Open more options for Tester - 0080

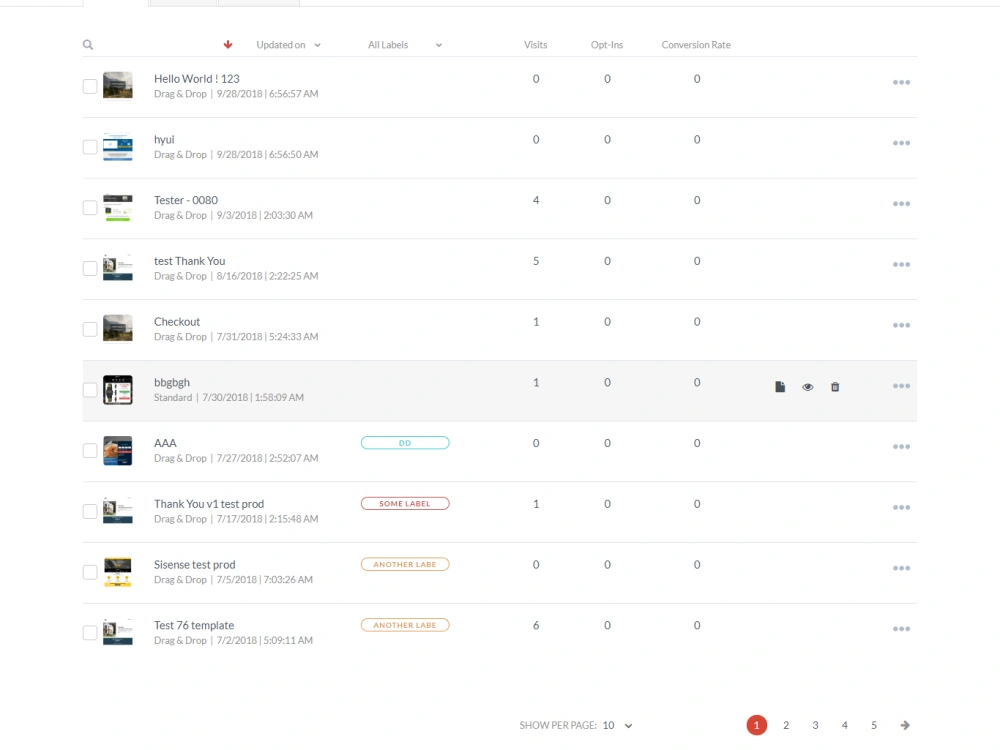pos(901,203)
